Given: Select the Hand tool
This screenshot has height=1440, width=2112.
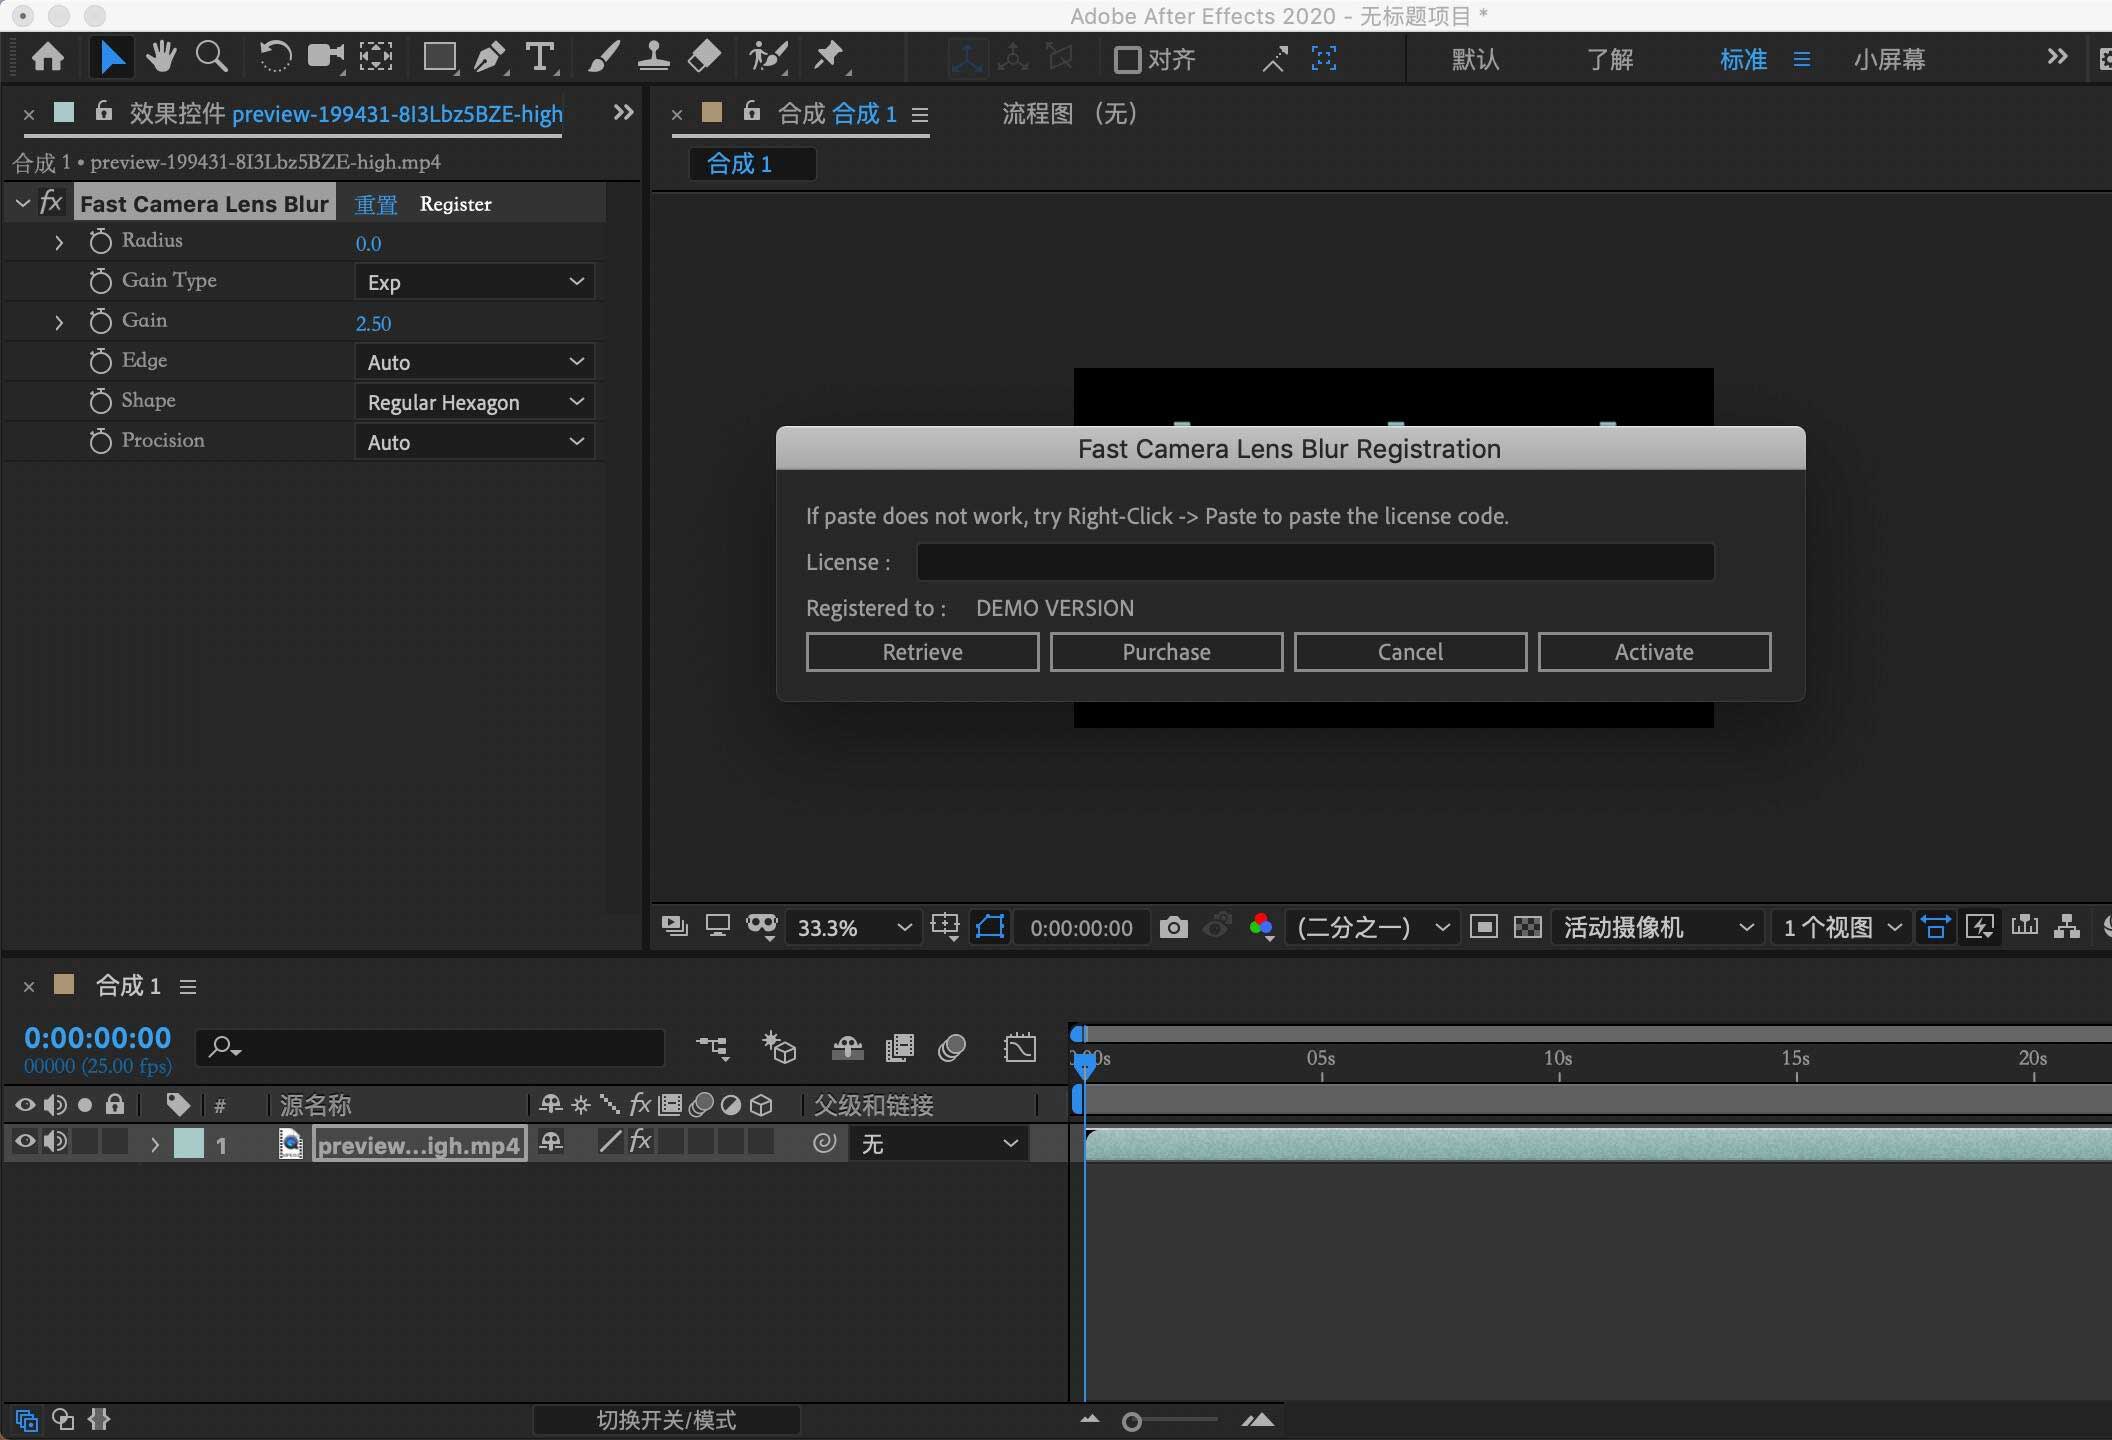Looking at the screenshot, I should (x=160, y=57).
